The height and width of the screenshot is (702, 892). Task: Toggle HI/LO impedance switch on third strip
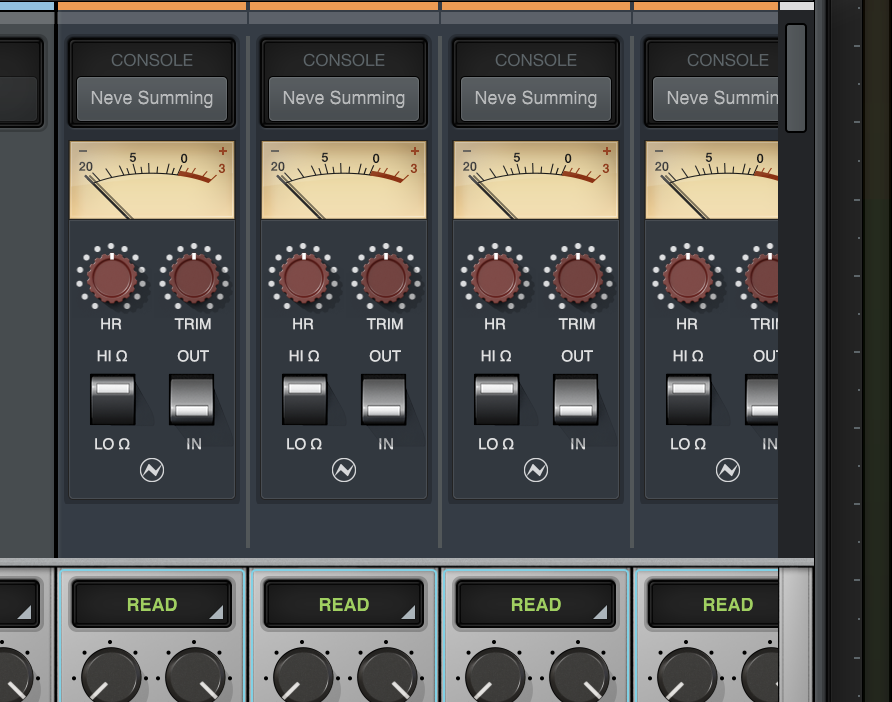[497, 399]
